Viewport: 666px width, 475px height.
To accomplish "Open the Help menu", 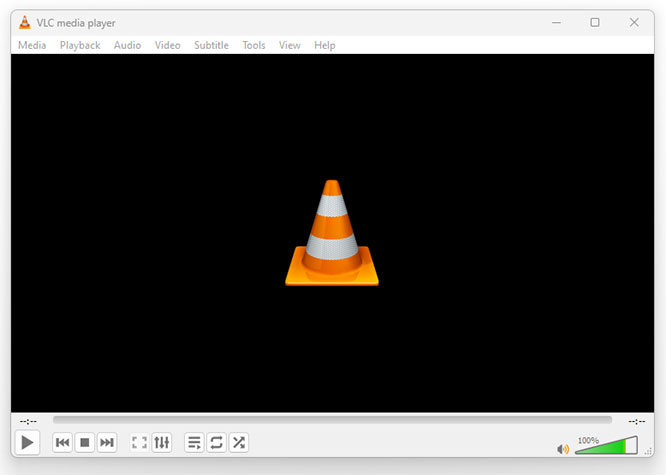I will point(325,45).
